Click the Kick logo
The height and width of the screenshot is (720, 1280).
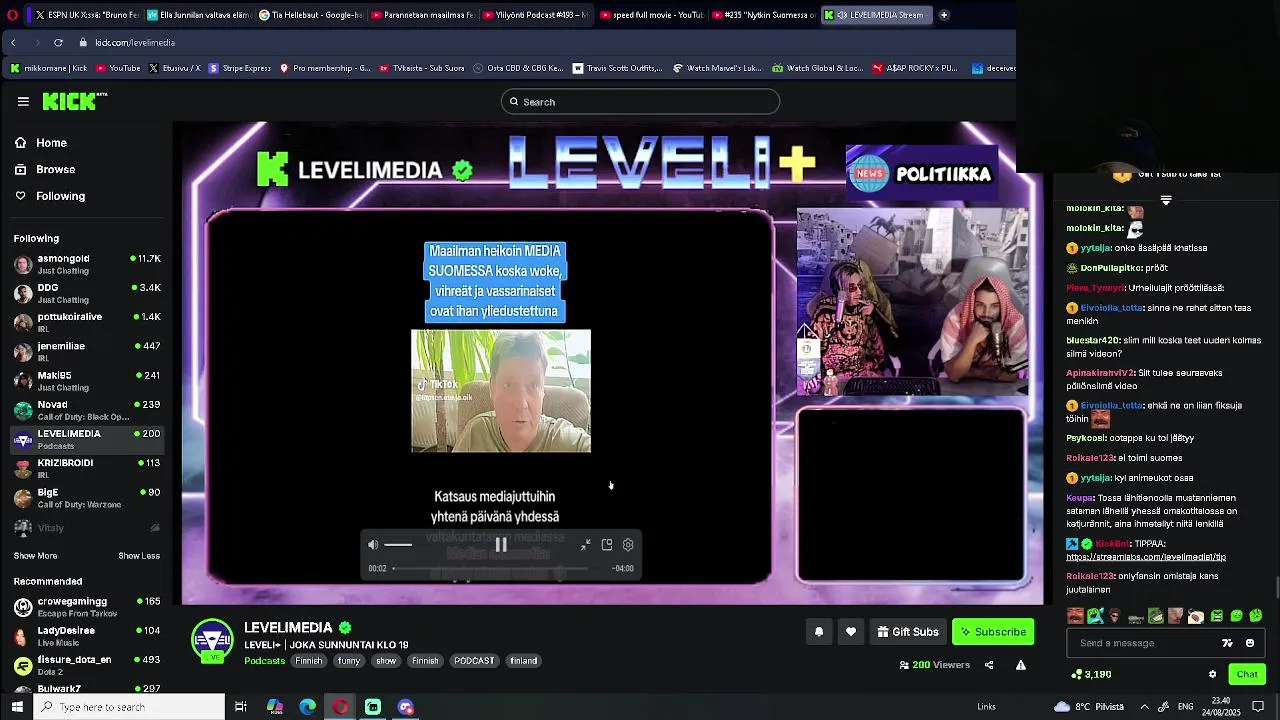pyautogui.click(x=75, y=101)
